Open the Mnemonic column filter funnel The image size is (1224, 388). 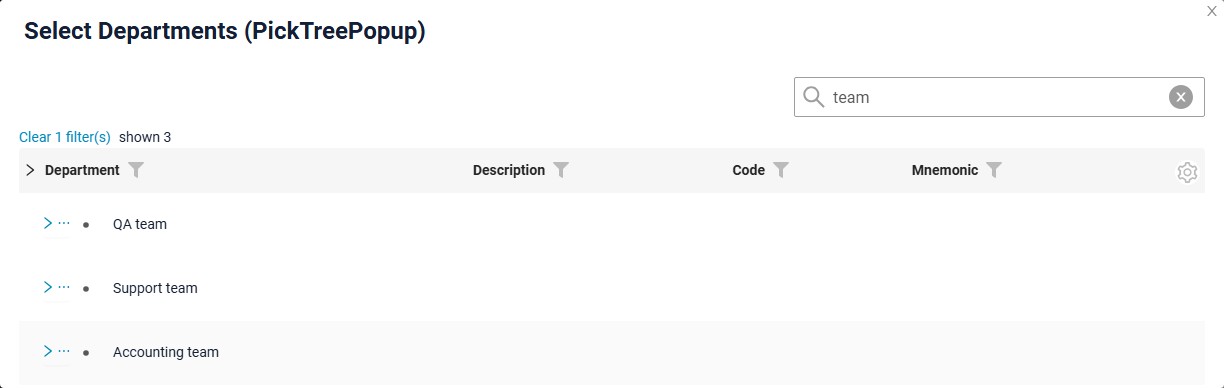(x=994, y=170)
